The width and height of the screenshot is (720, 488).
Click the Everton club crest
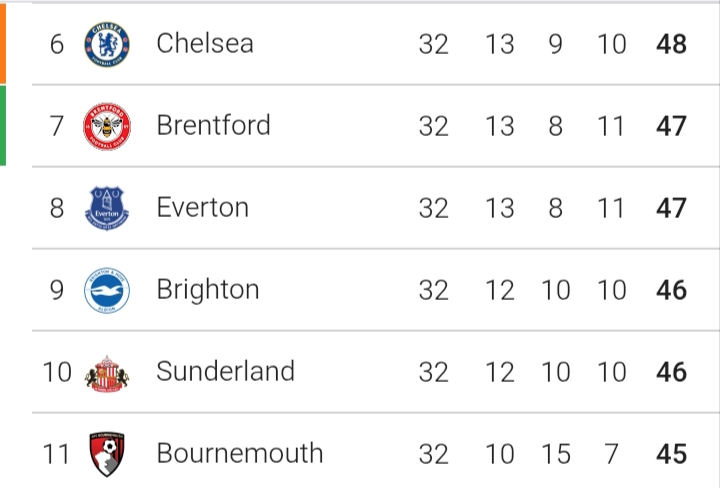[x=107, y=208]
